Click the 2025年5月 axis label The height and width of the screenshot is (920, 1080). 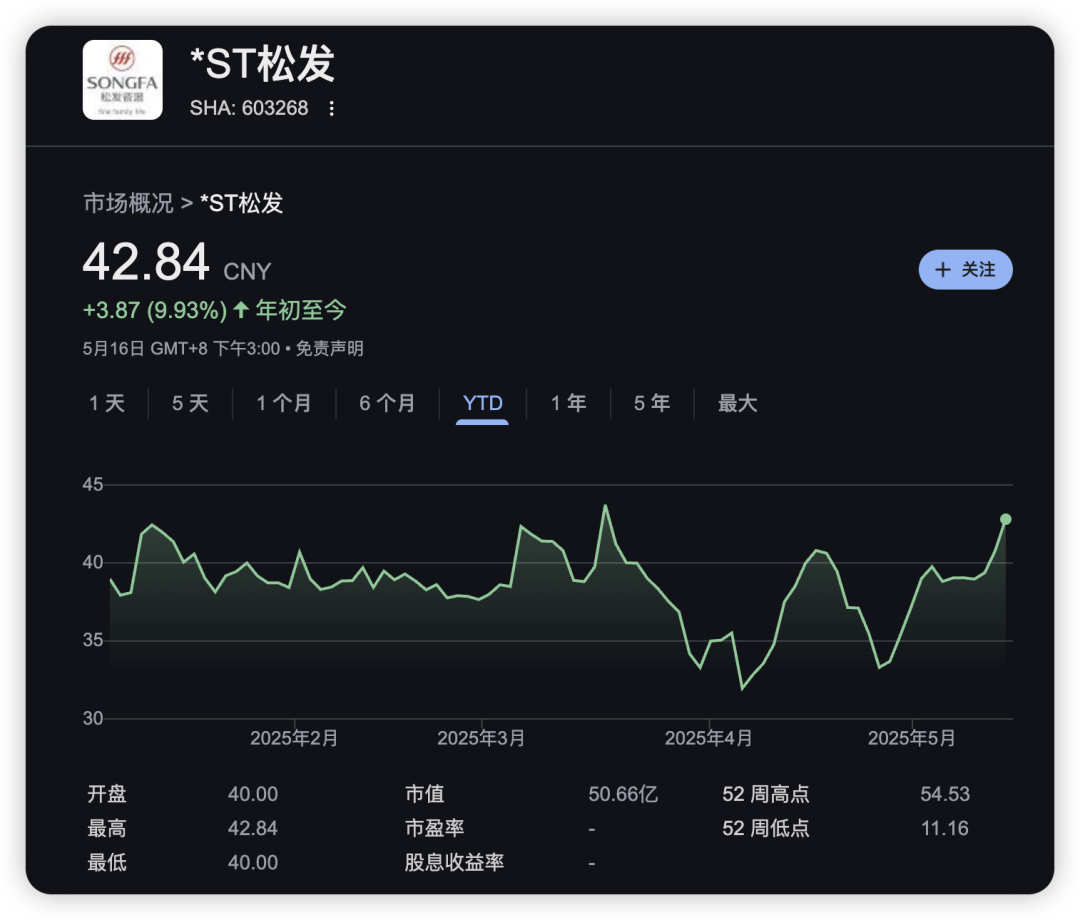pos(912,738)
